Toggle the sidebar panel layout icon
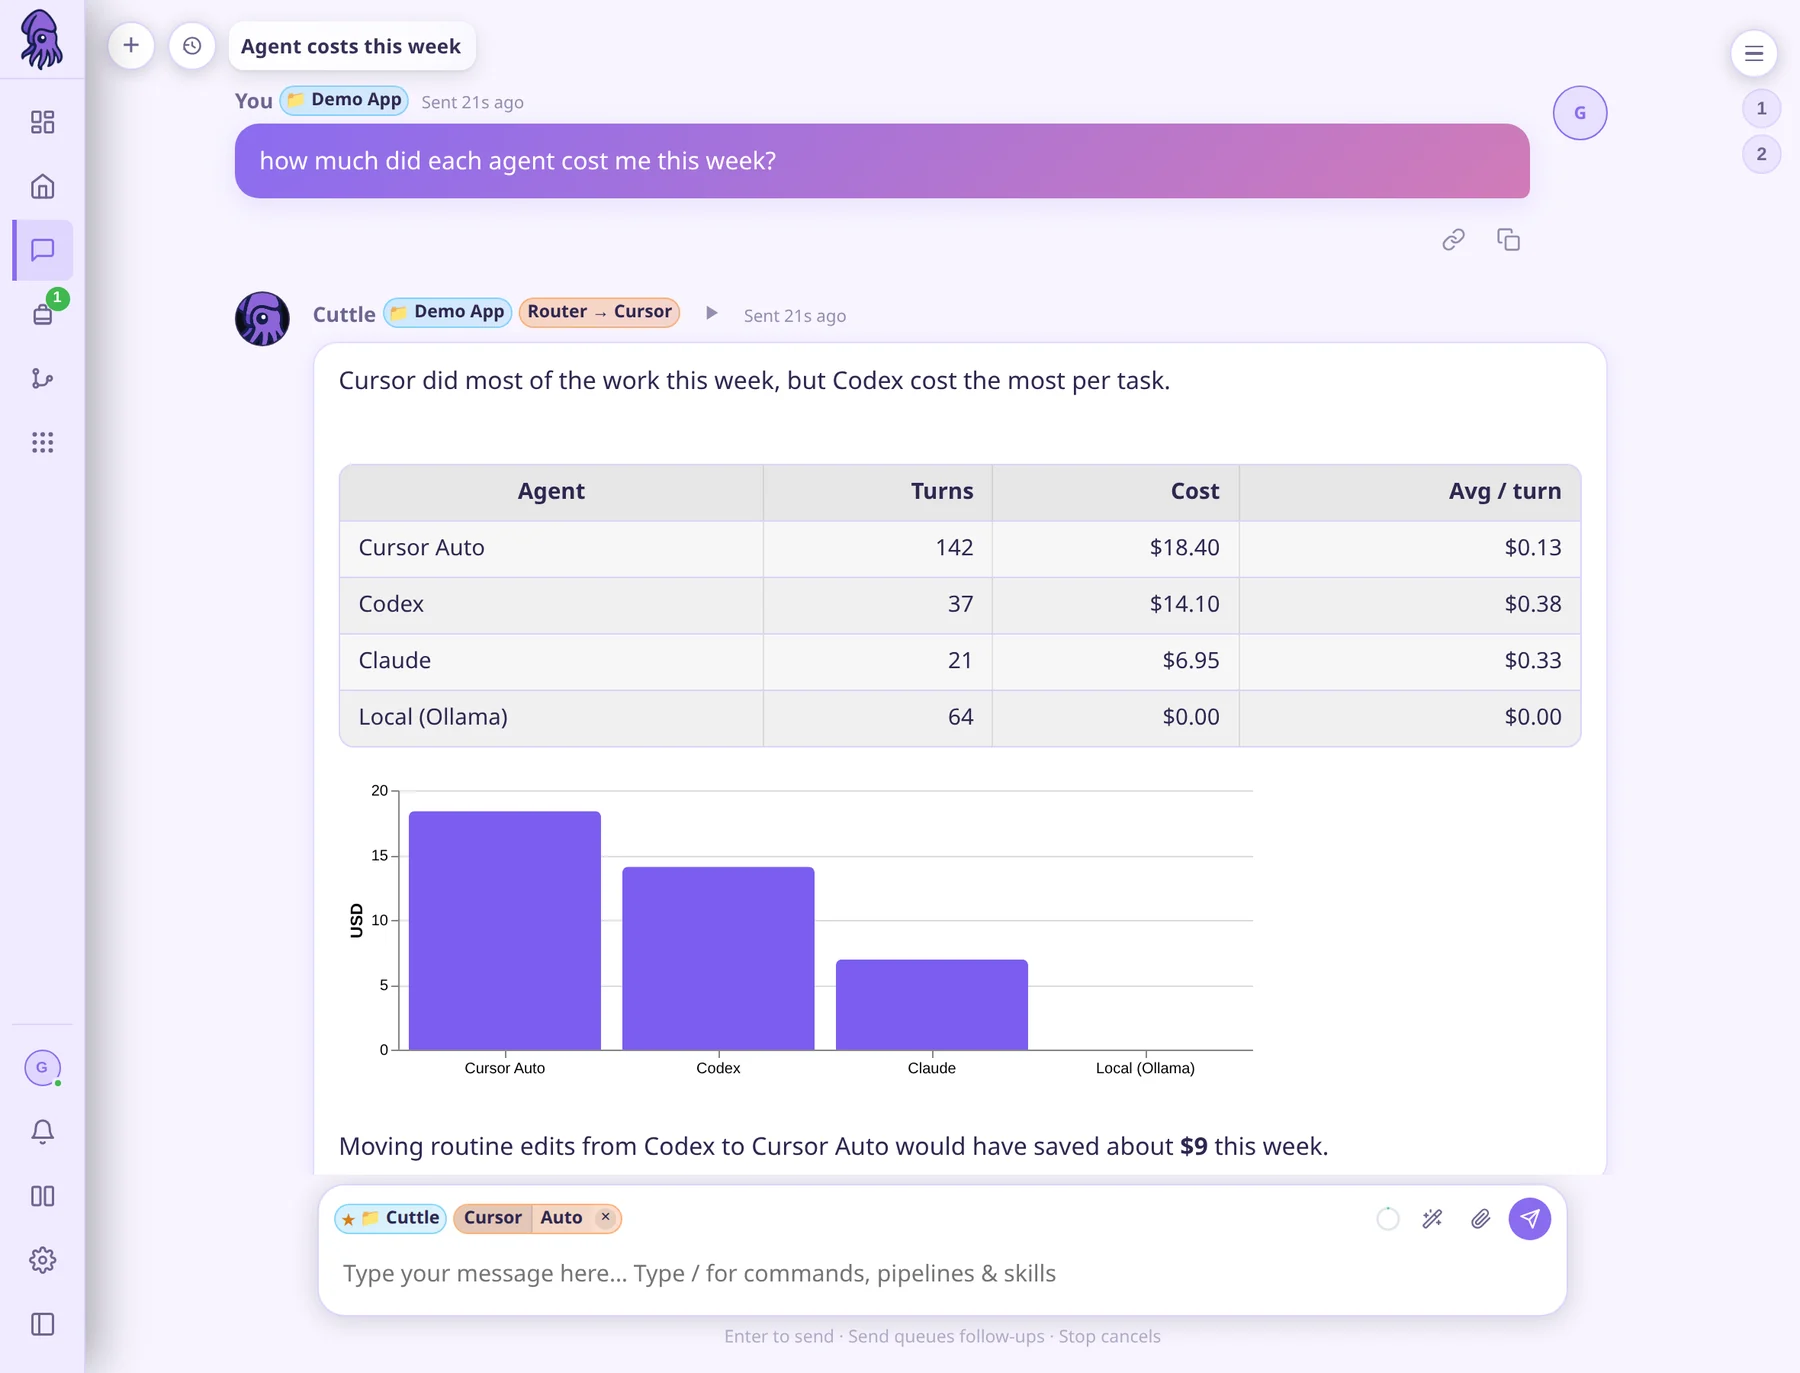Viewport: 1800px width, 1373px height. click(x=42, y=1324)
